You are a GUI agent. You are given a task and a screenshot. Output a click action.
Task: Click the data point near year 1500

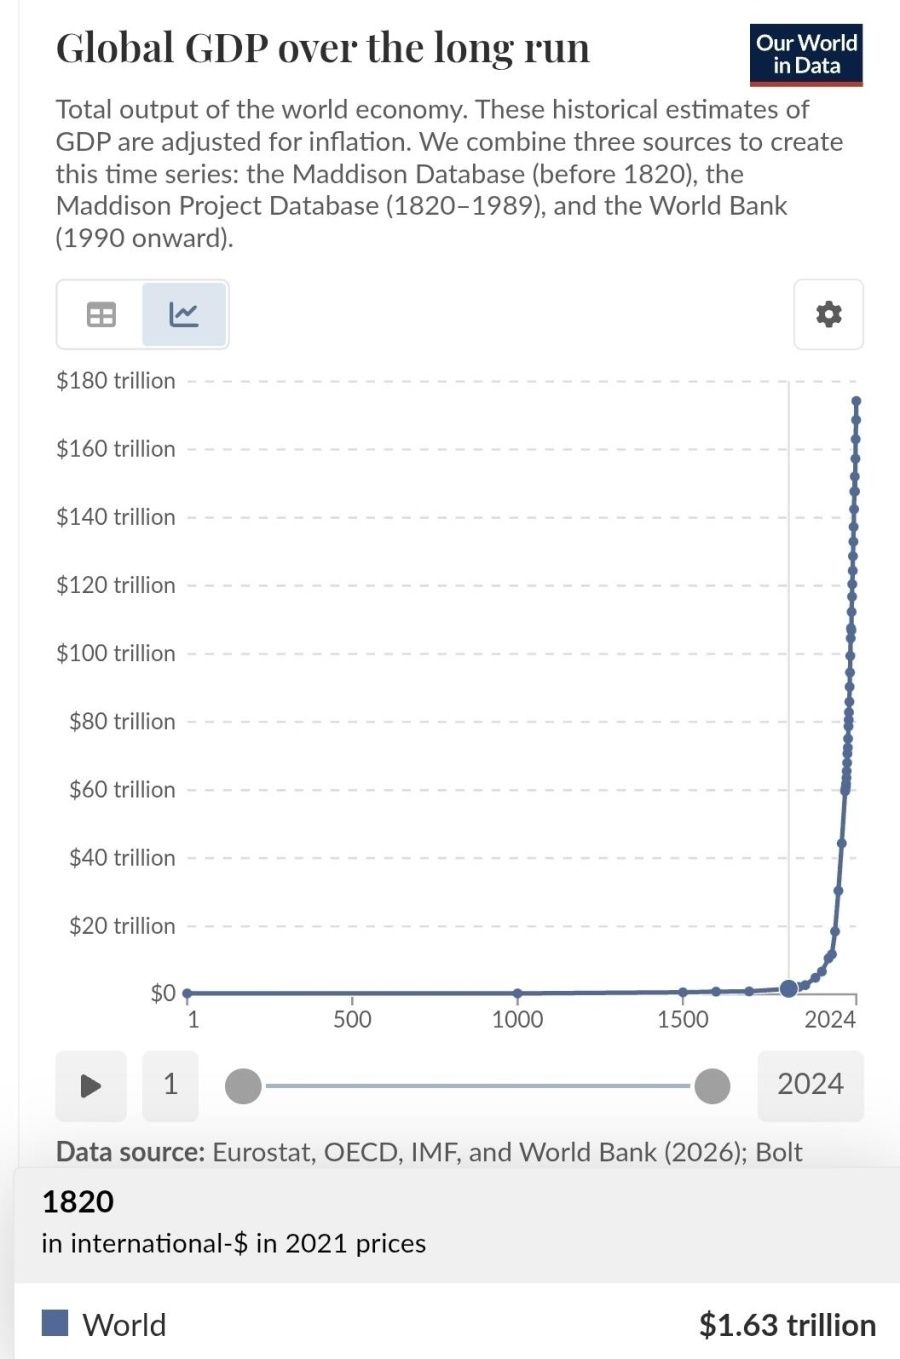682,992
